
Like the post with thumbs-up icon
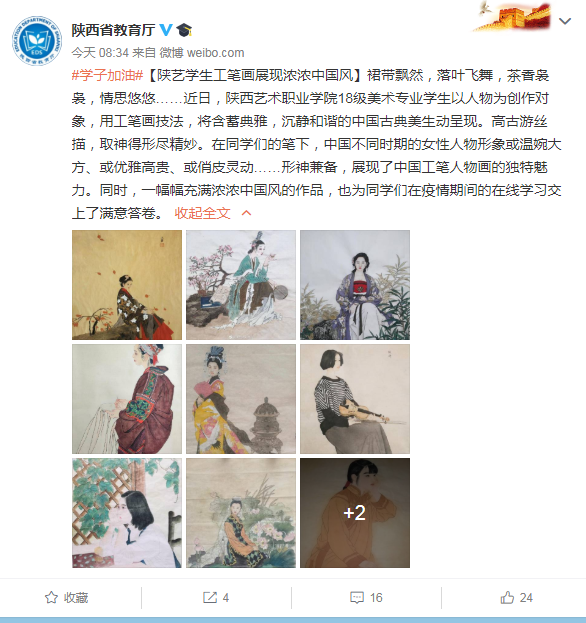(507, 597)
